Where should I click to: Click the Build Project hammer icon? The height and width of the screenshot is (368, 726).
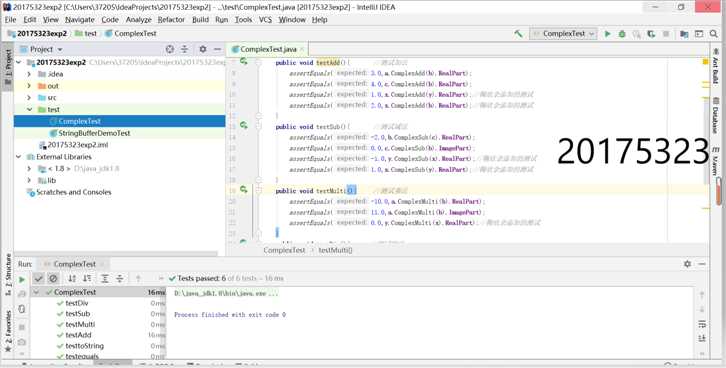(518, 34)
